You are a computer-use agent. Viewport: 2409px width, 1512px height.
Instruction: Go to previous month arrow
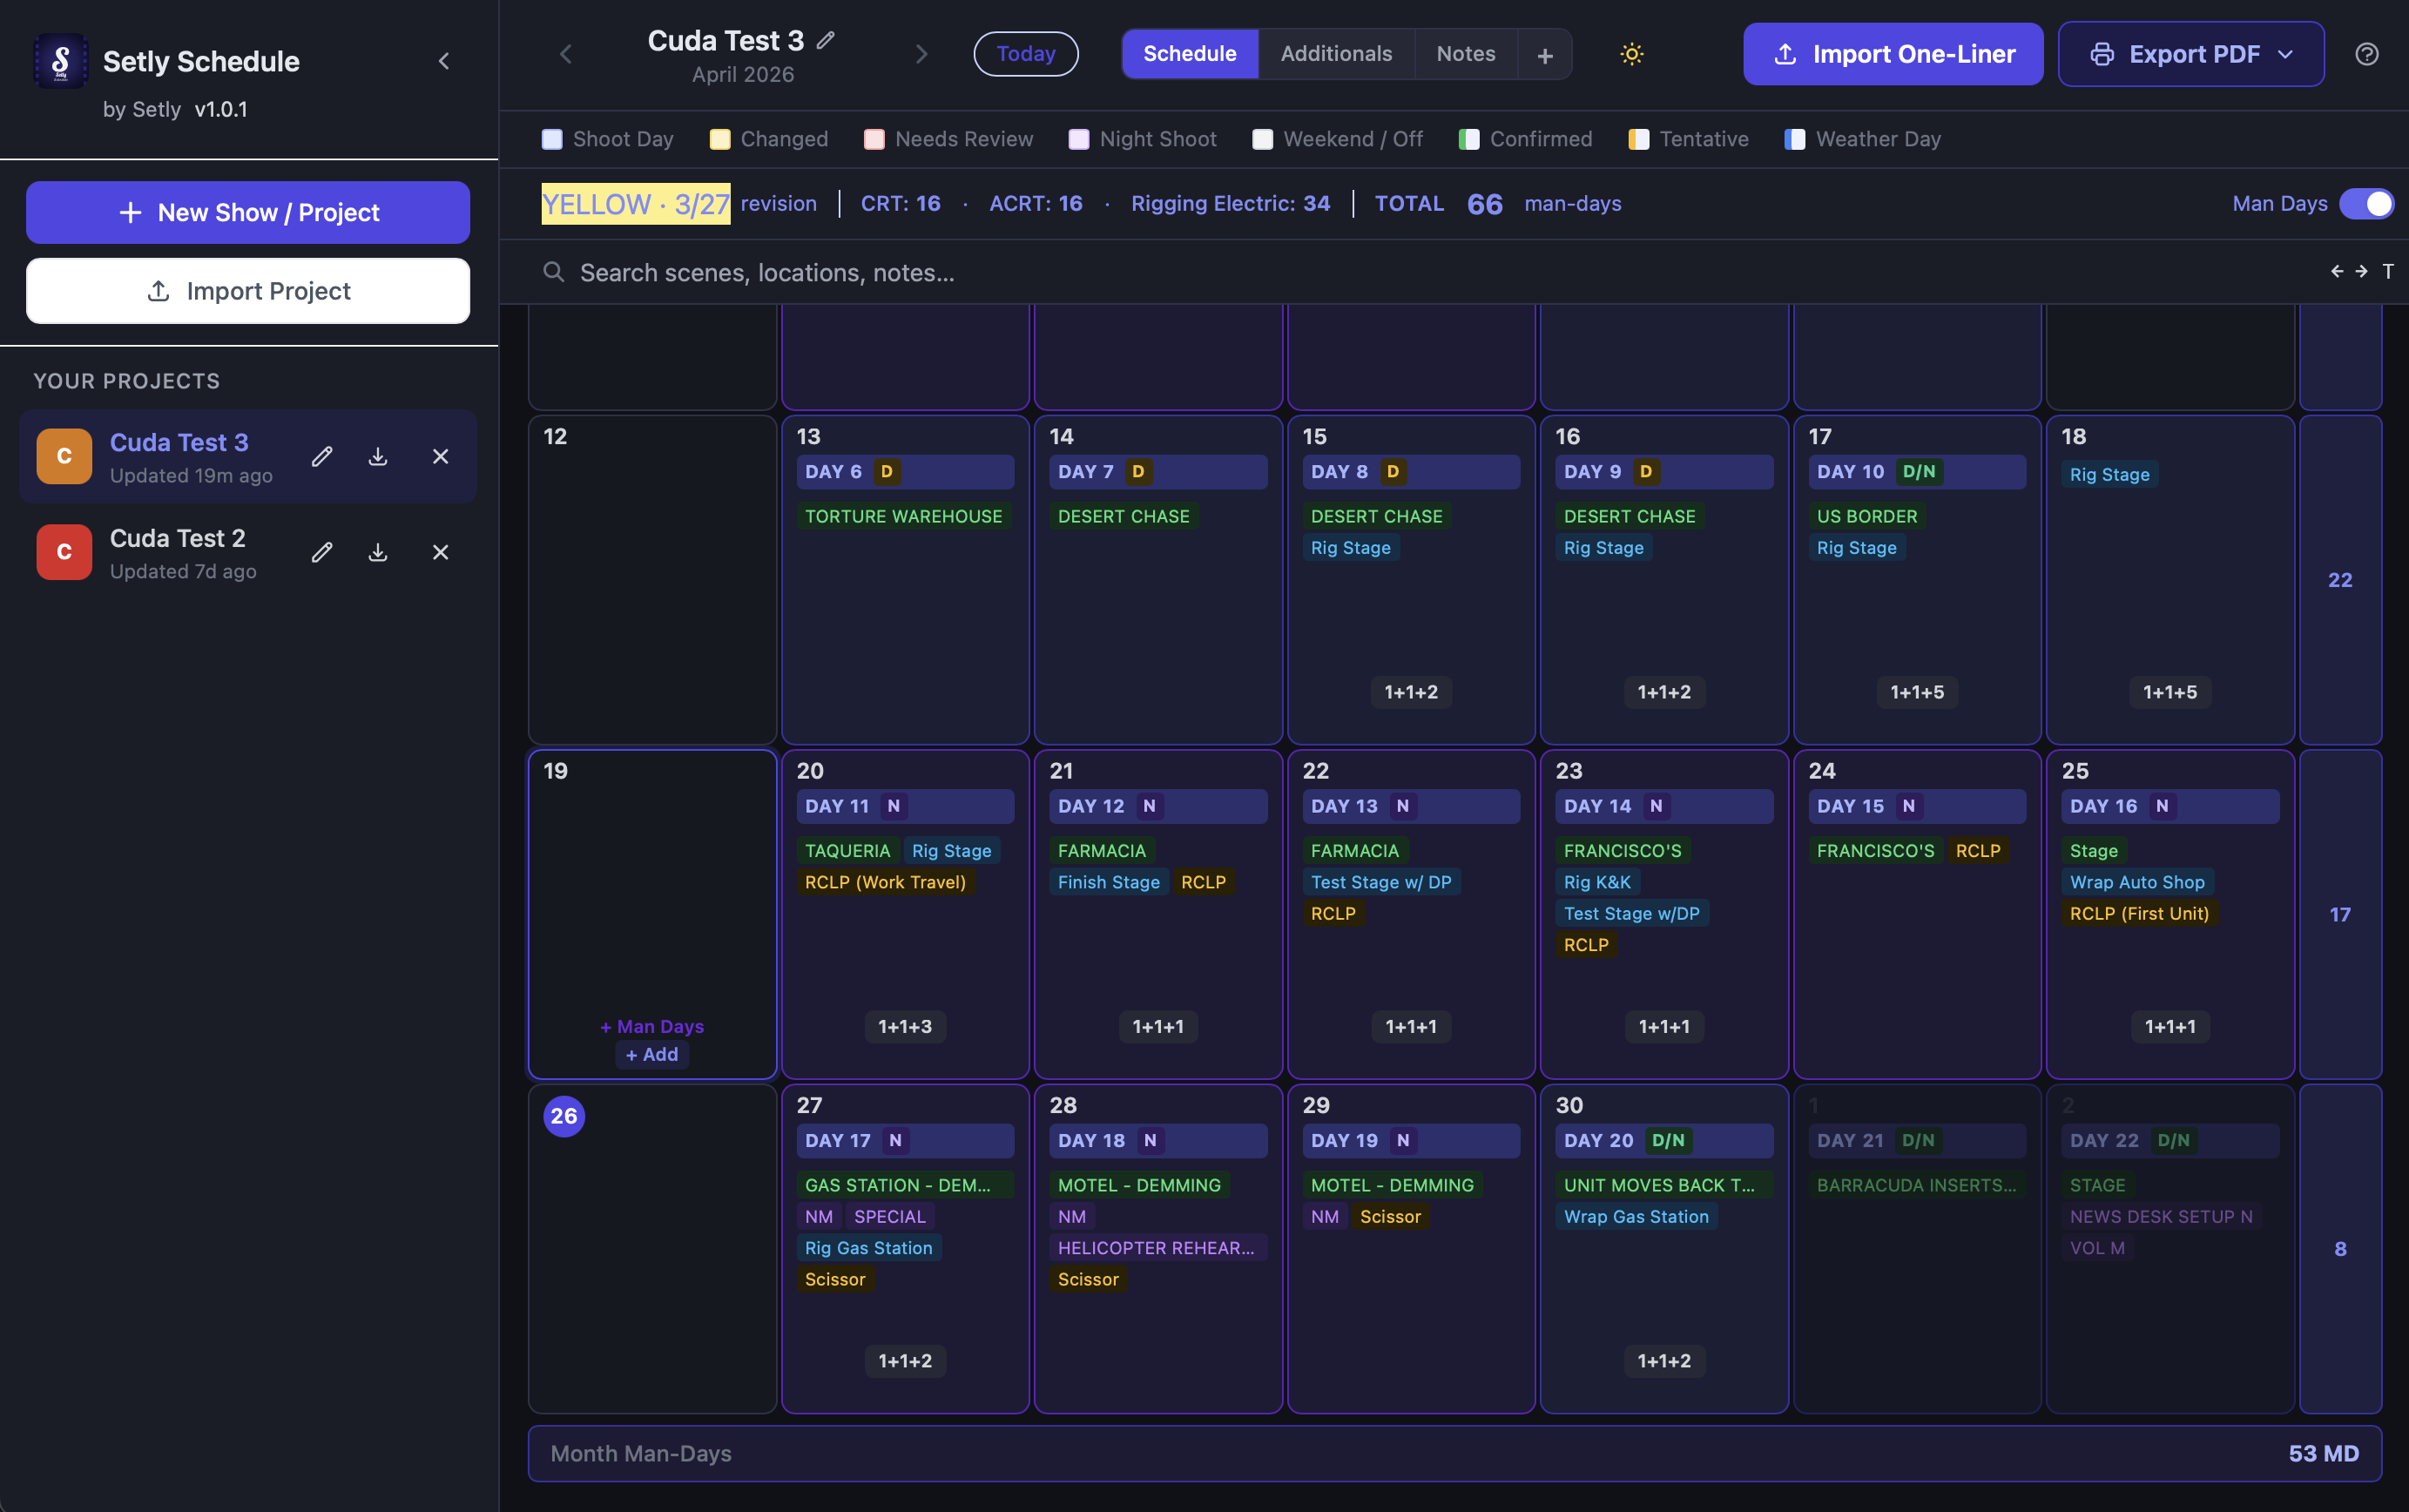[x=566, y=54]
